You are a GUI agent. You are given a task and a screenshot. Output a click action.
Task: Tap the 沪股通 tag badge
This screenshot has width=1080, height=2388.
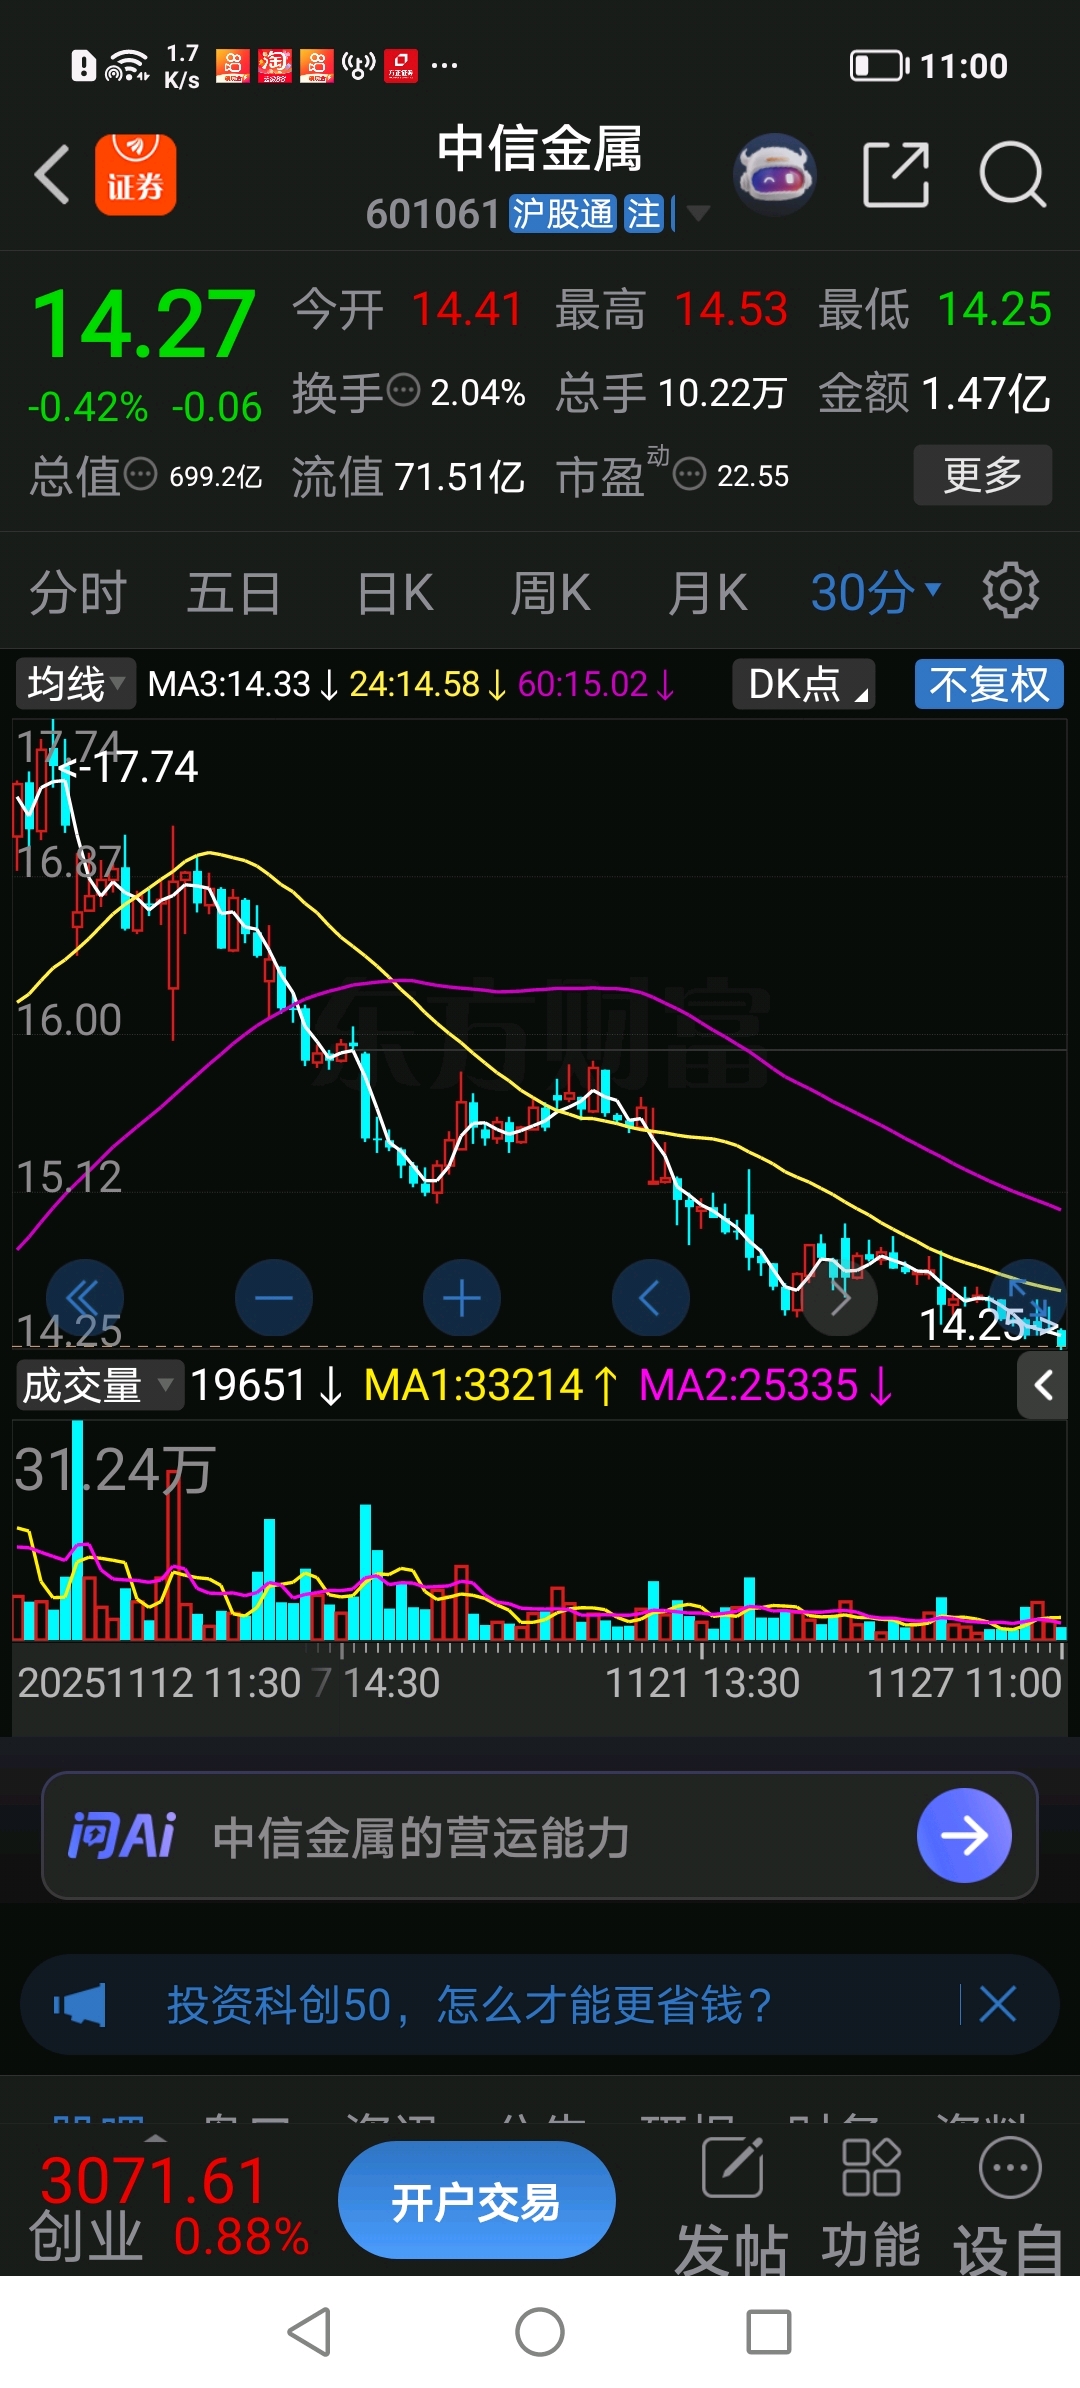pos(562,213)
